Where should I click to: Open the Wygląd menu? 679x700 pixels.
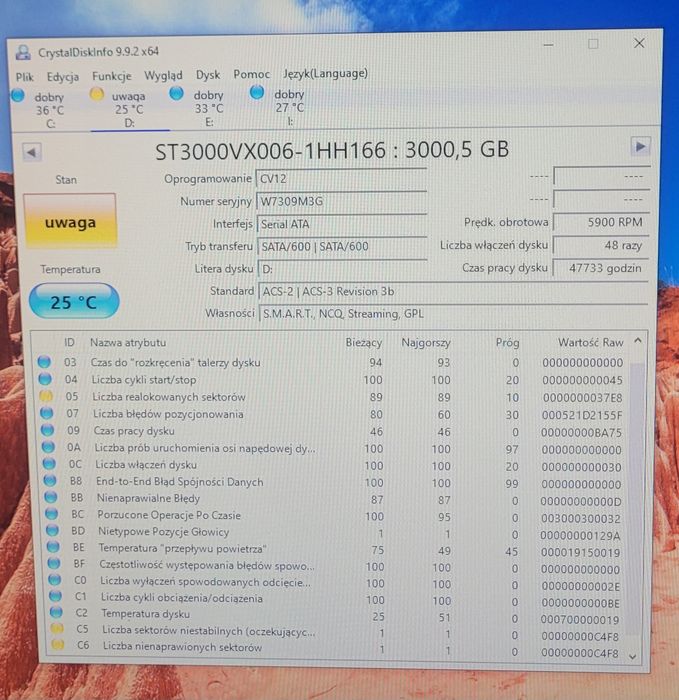pyautogui.click(x=163, y=75)
